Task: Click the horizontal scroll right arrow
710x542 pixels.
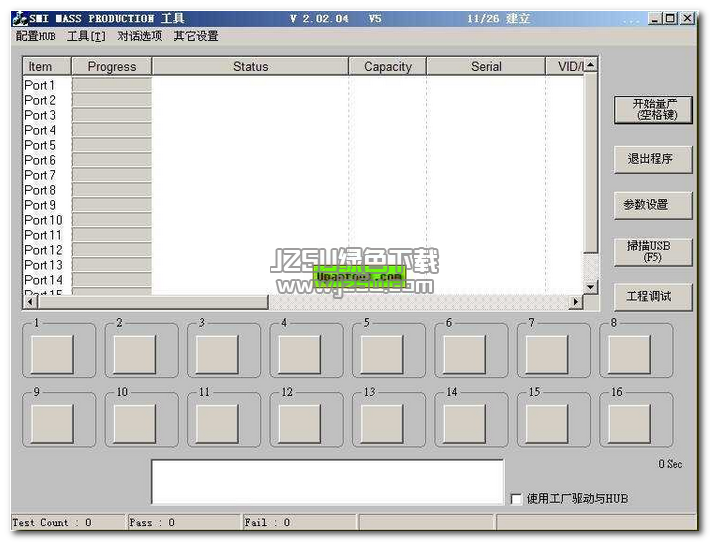Action: tap(576, 302)
